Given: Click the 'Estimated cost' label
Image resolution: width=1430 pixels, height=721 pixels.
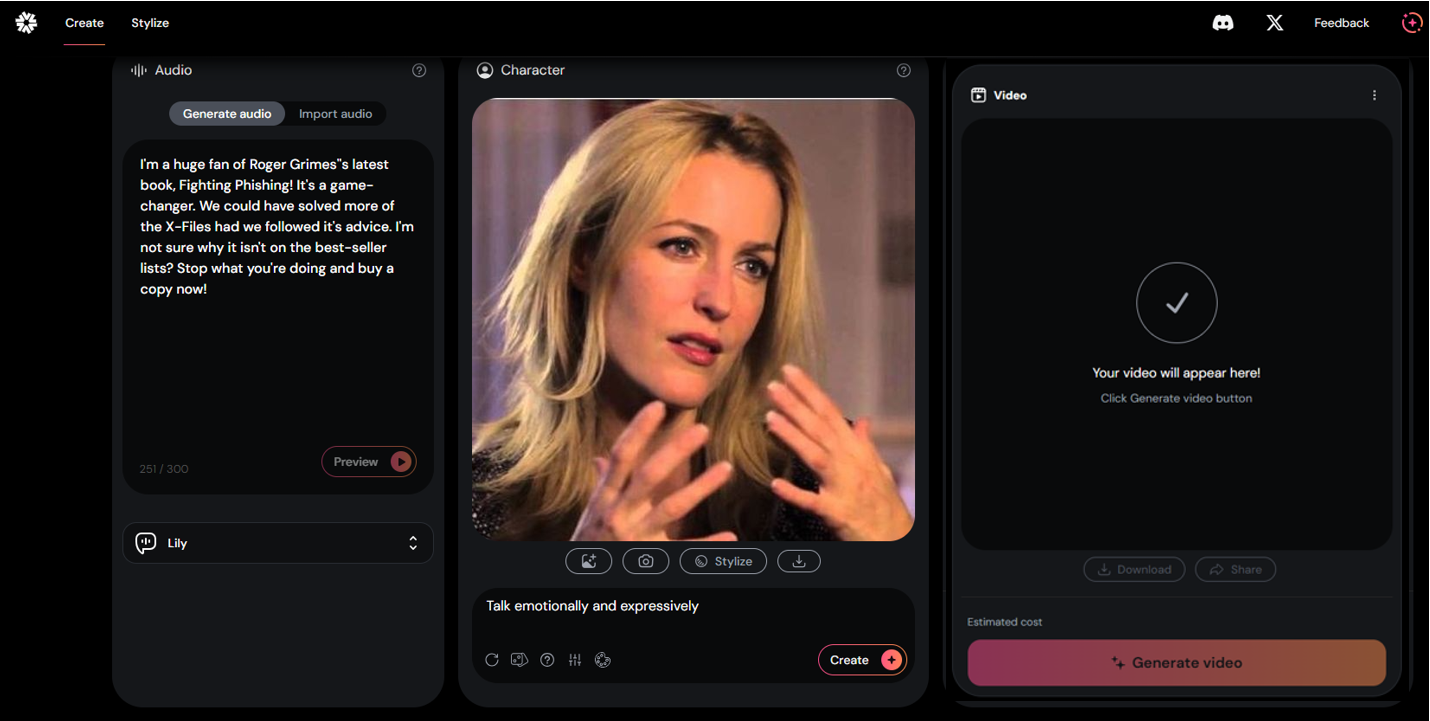Looking at the screenshot, I should click(1005, 622).
